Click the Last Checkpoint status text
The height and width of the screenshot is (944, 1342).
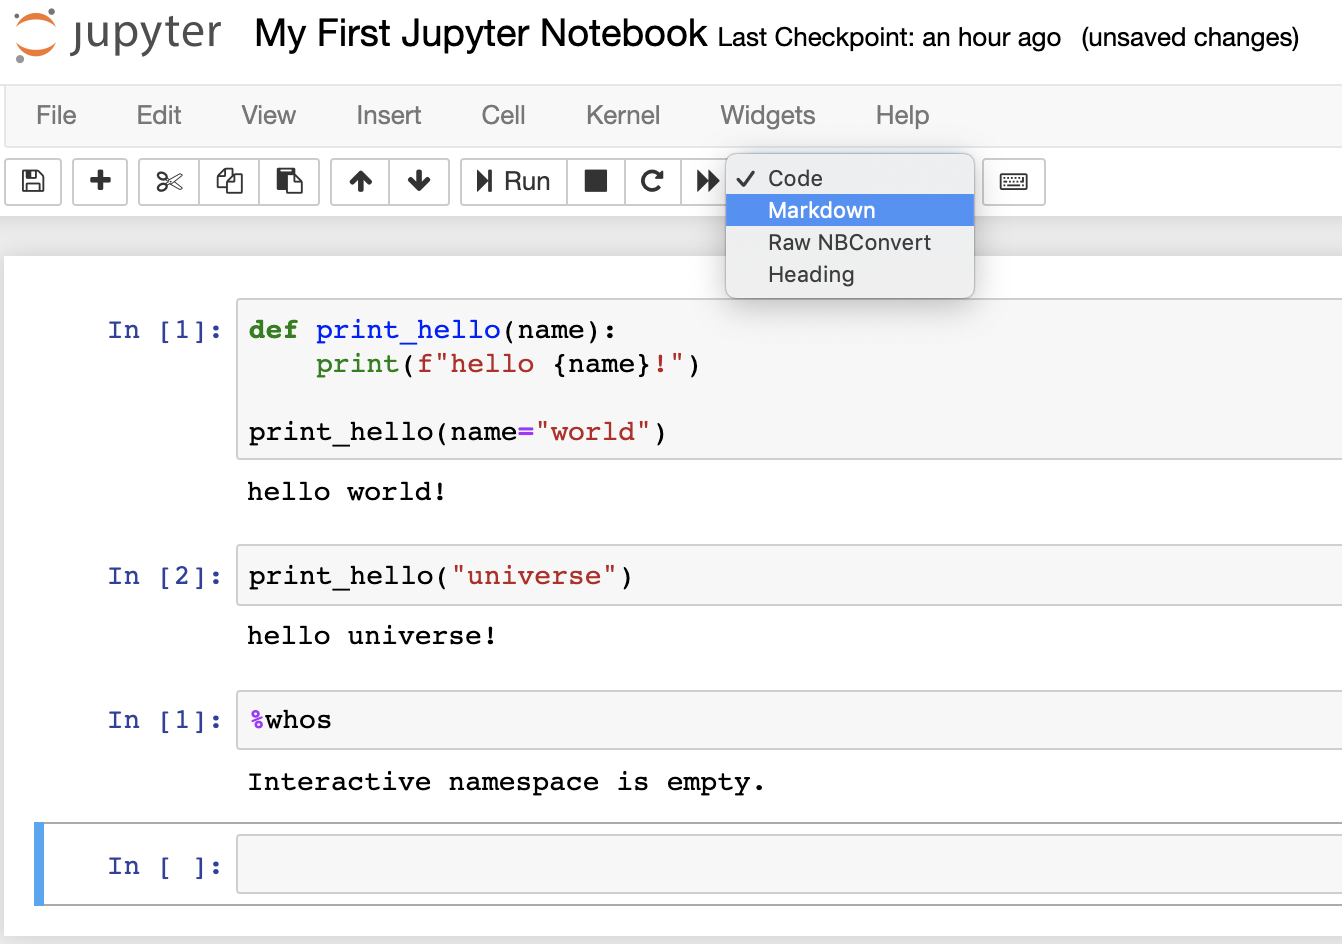click(x=889, y=37)
